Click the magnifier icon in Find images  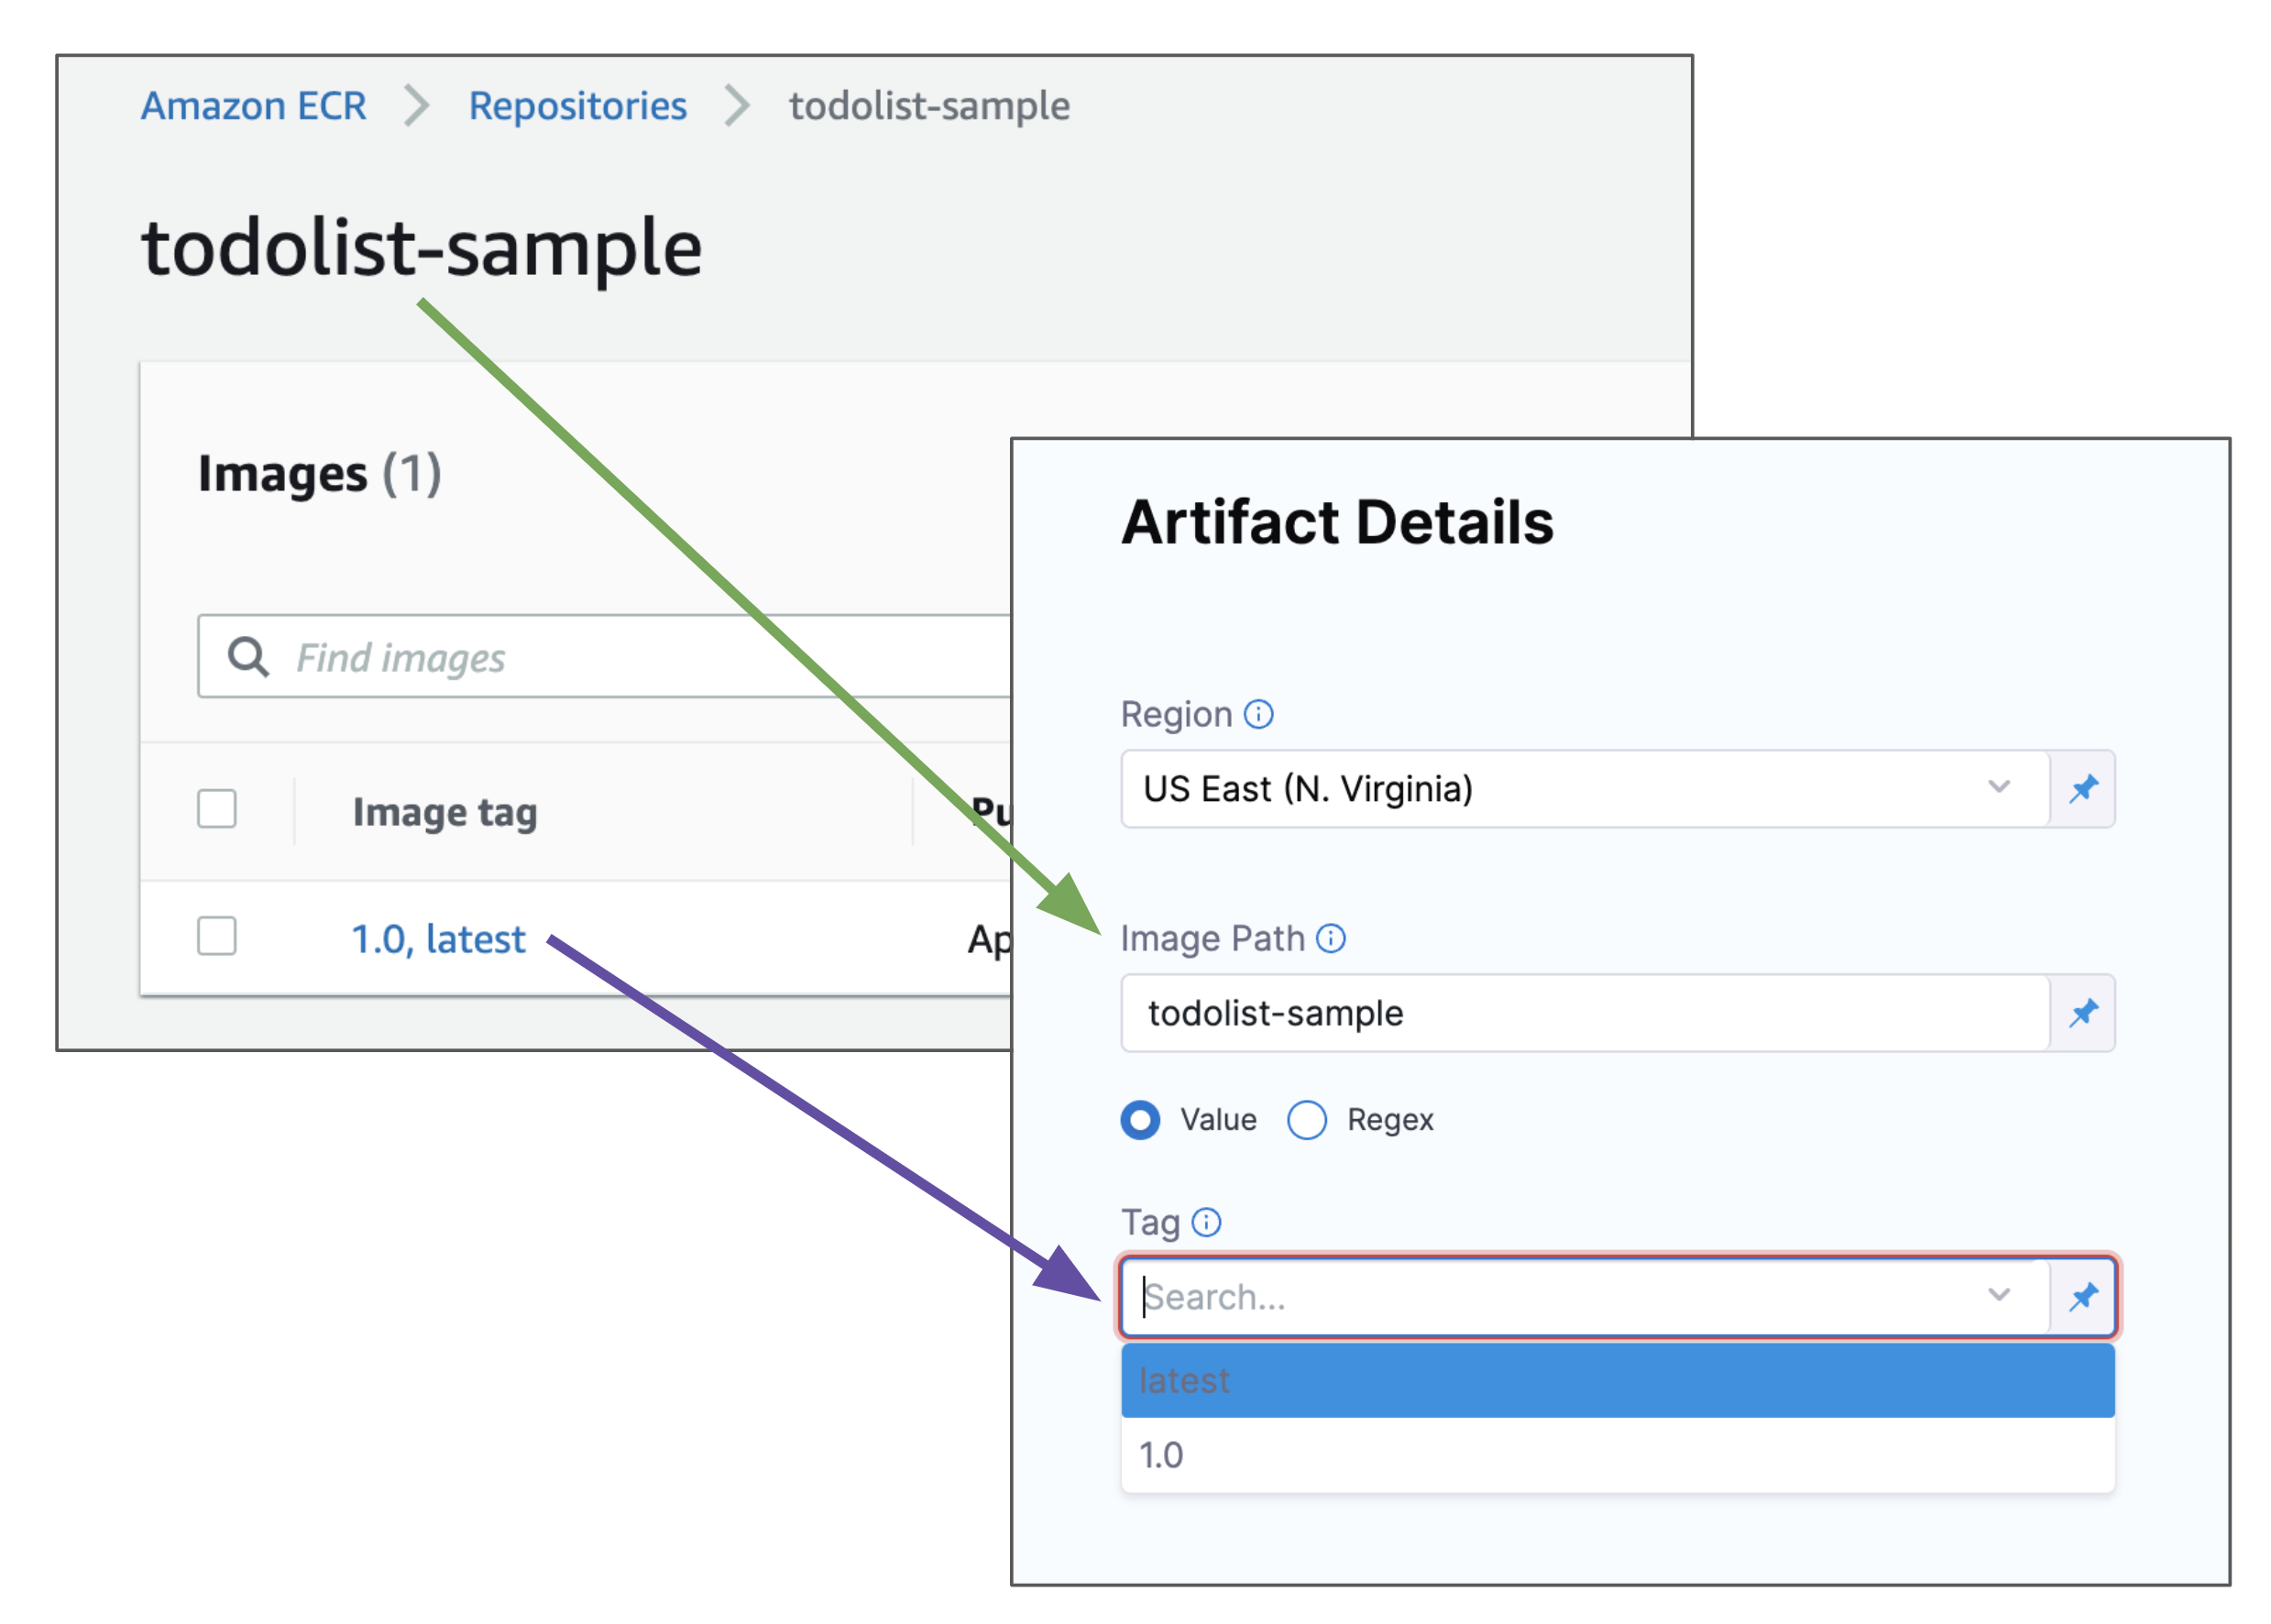coord(248,657)
